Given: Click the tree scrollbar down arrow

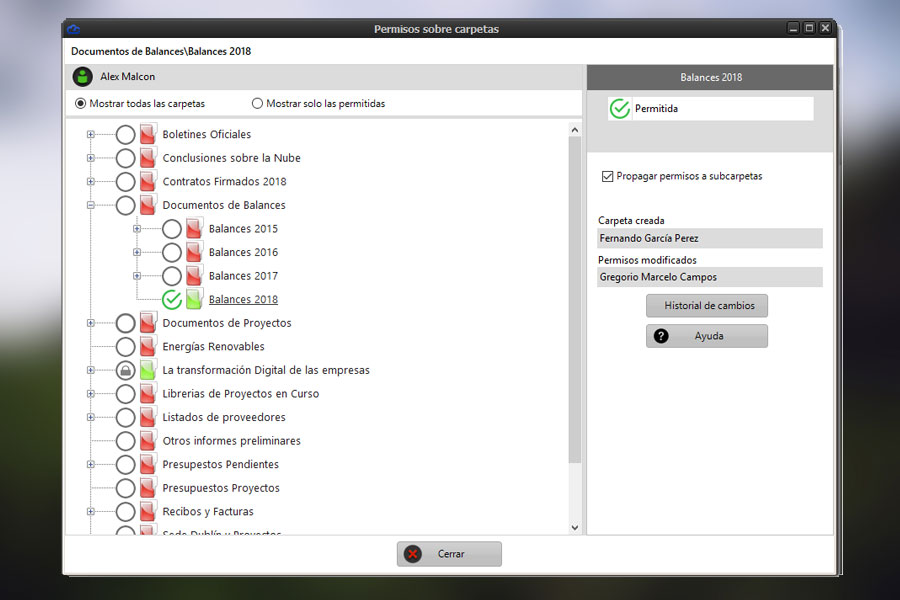Looking at the screenshot, I should pyautogui.click(x=575, y=528).
